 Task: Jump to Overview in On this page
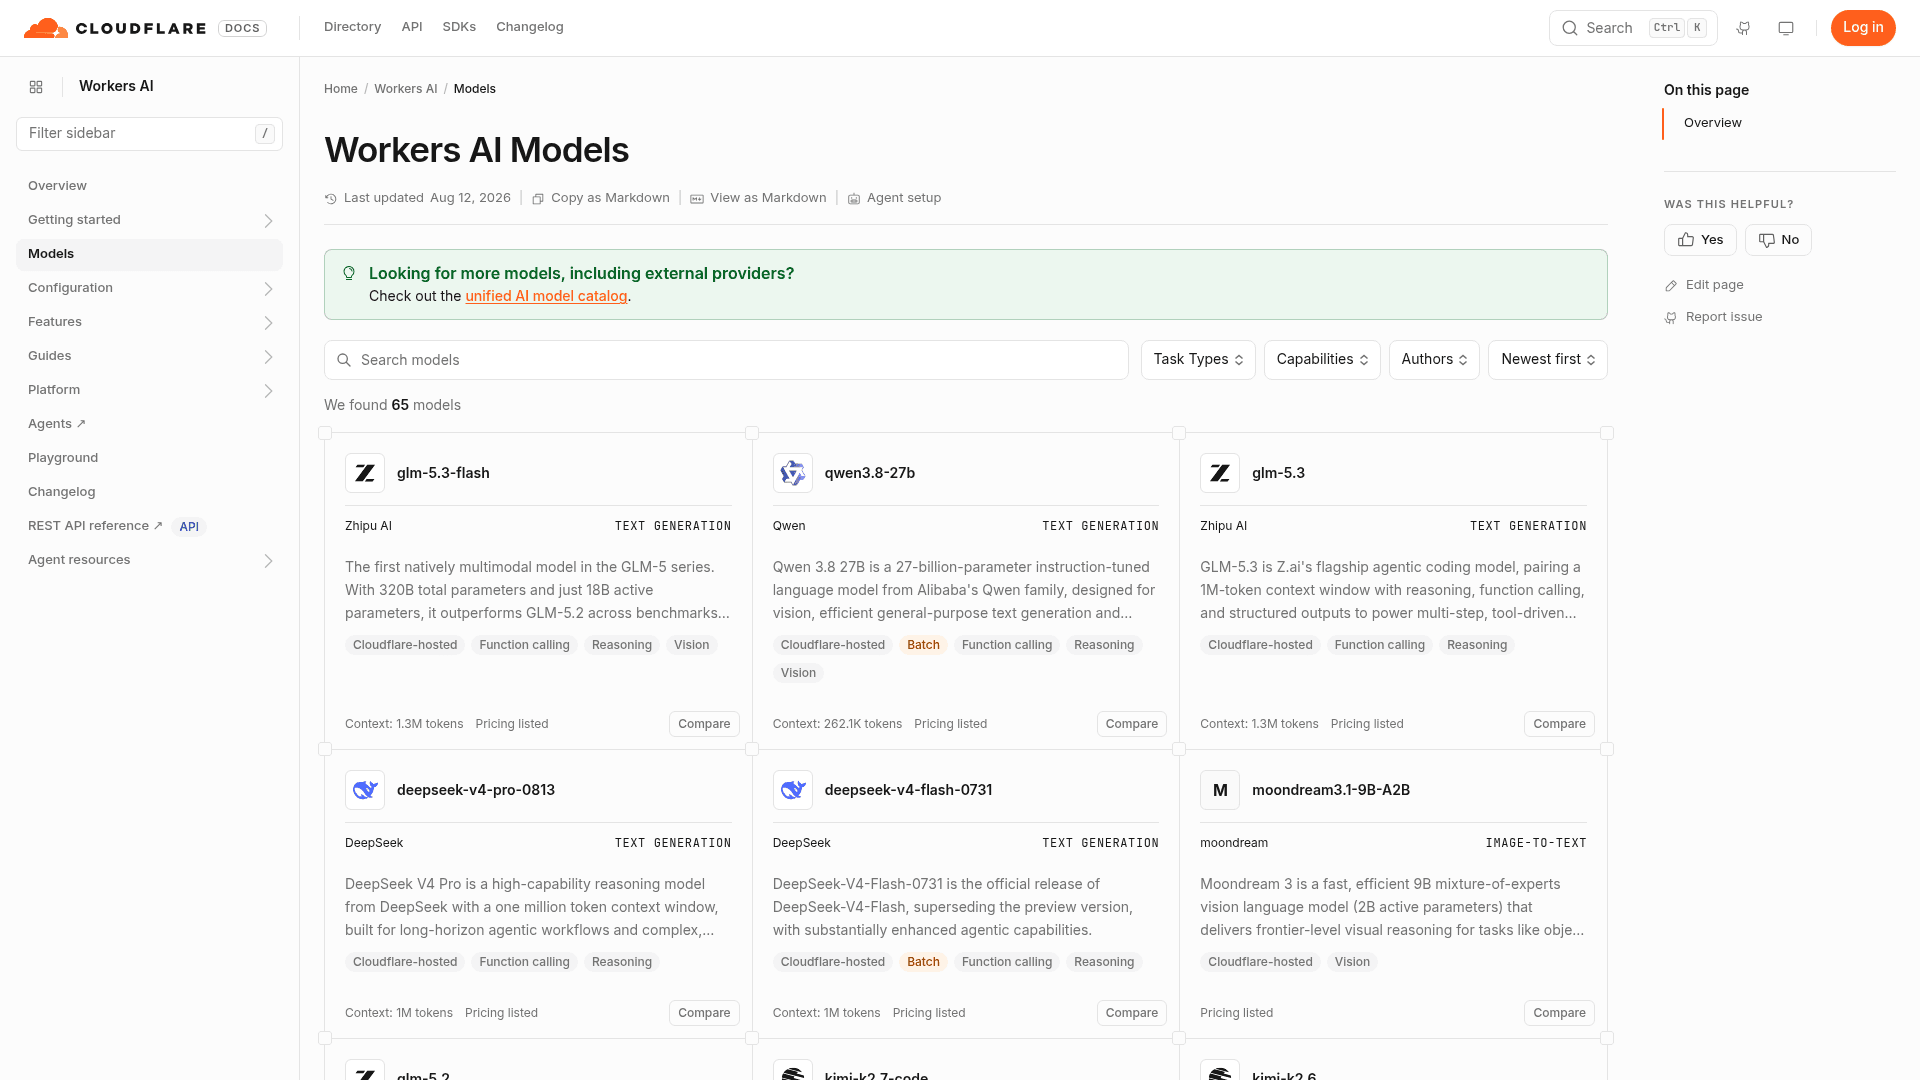(1712, 123)
